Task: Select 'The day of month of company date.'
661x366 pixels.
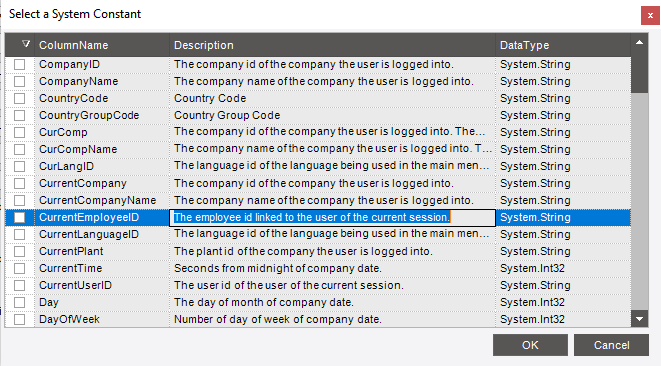Action: tap(332, 302)
